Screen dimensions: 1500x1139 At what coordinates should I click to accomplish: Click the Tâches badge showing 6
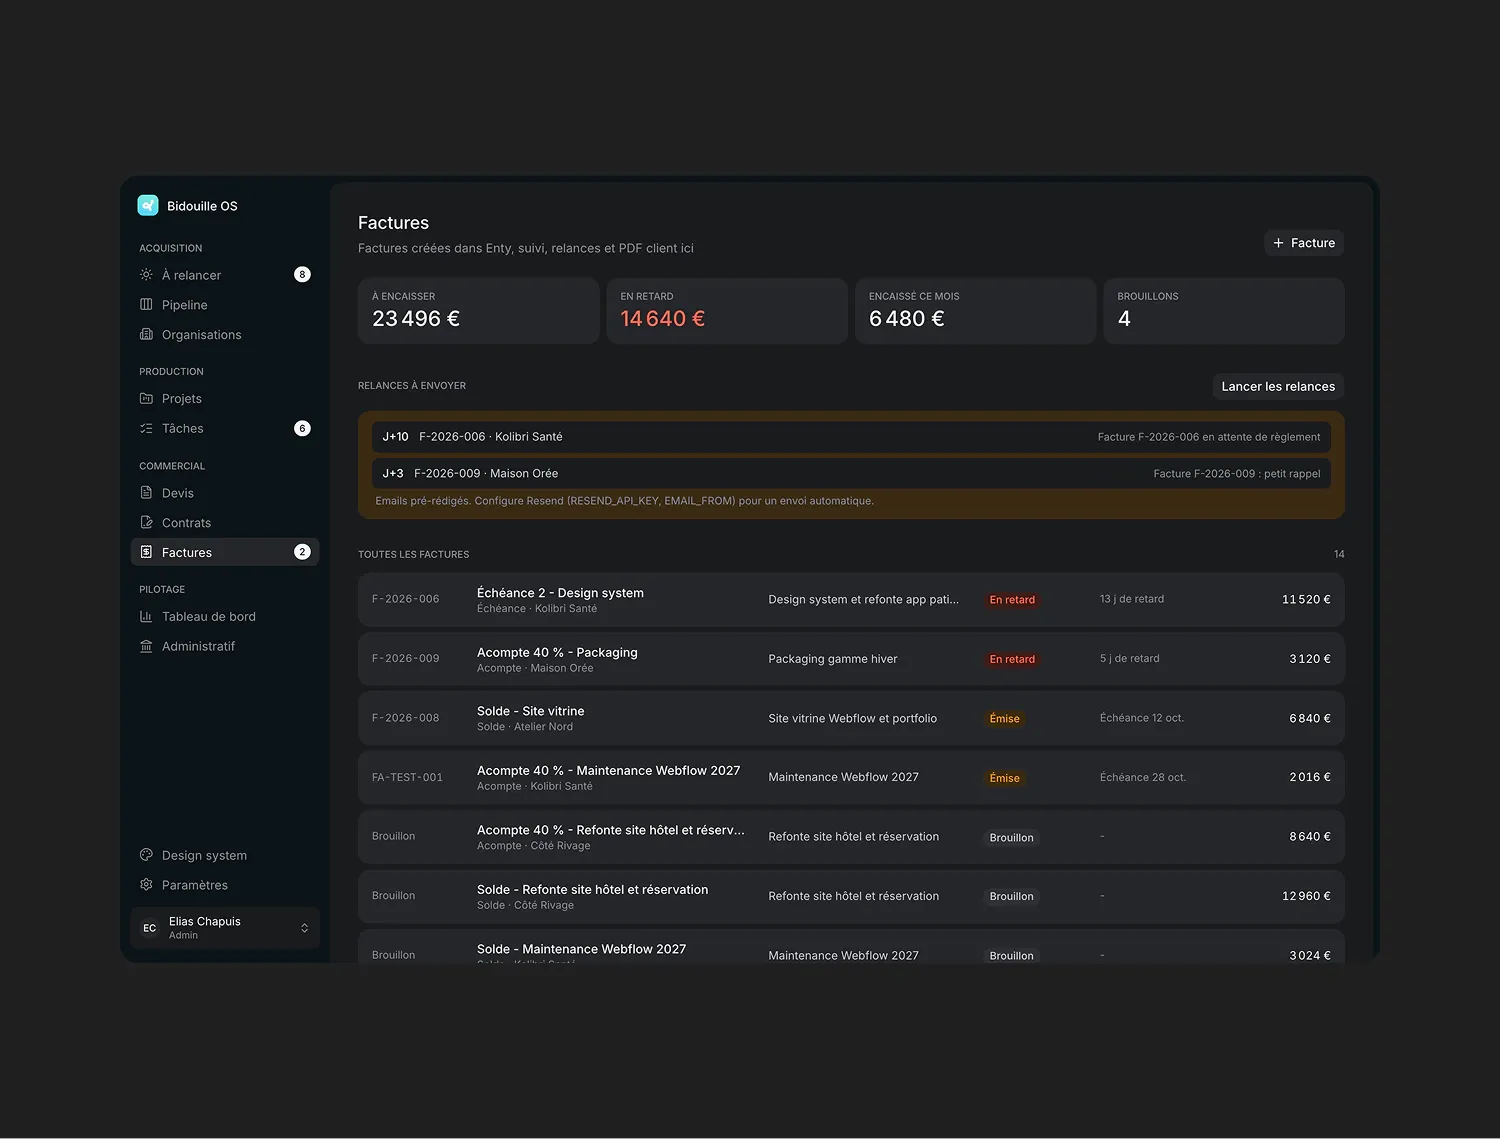302,428
